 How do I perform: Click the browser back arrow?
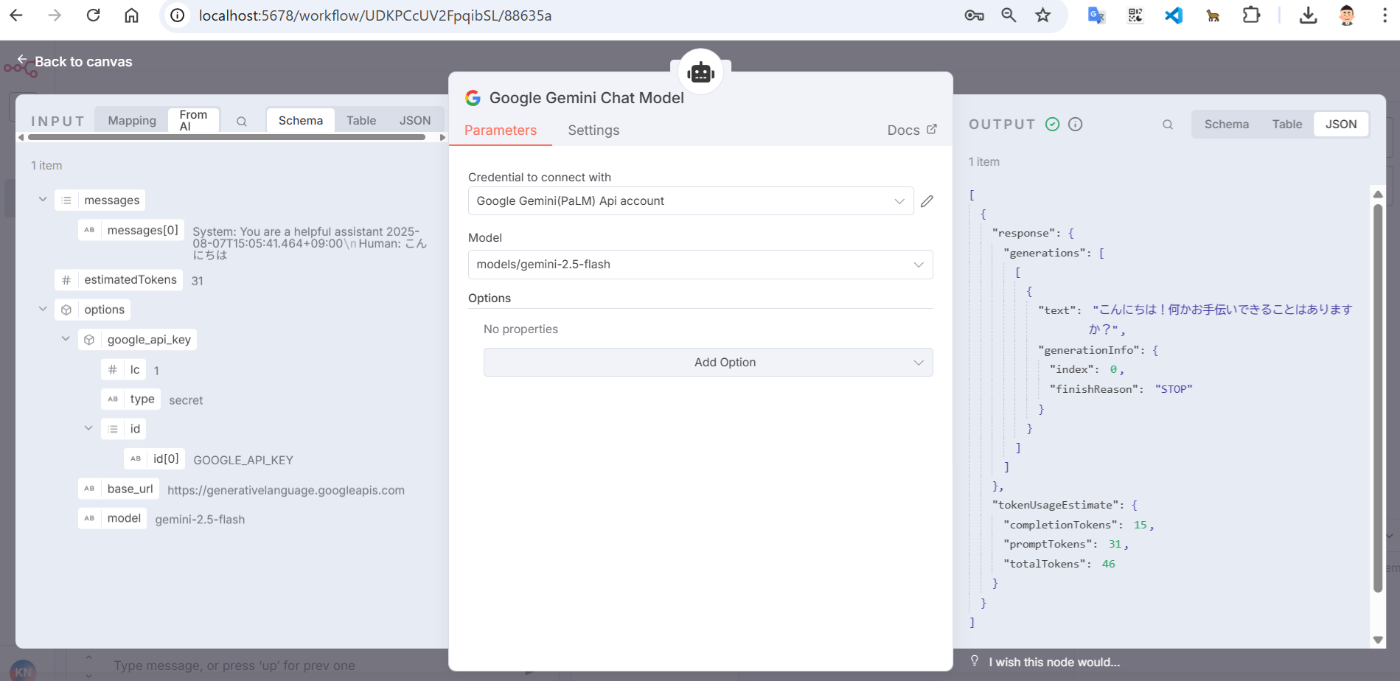coord(16,15)
